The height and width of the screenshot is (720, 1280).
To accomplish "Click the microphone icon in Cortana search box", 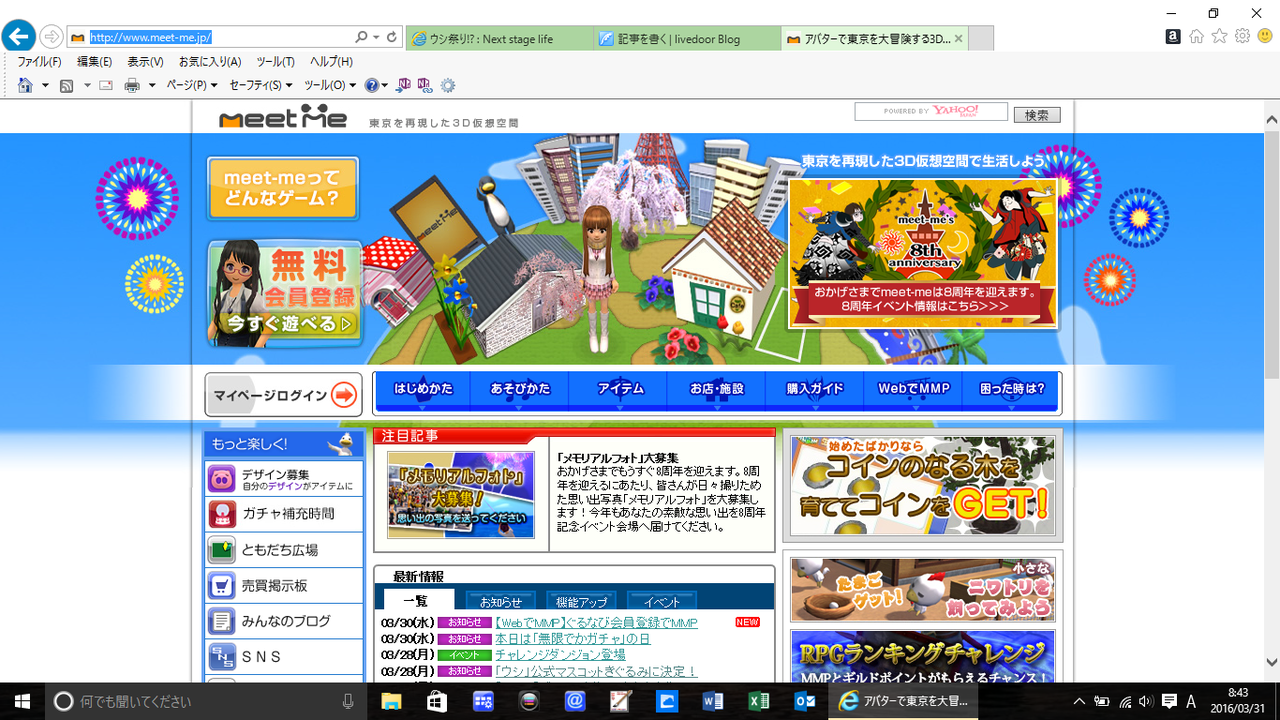I will [x=348, y=702].
